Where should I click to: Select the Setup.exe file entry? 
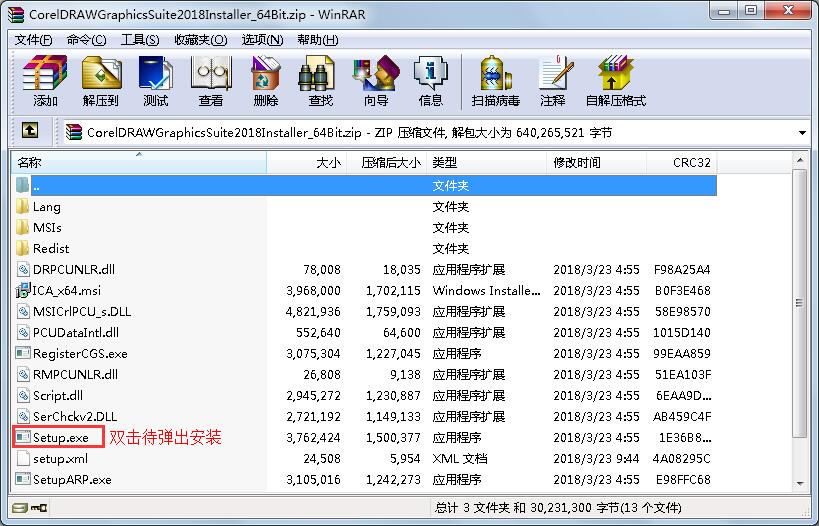click(x=60, y=437)
